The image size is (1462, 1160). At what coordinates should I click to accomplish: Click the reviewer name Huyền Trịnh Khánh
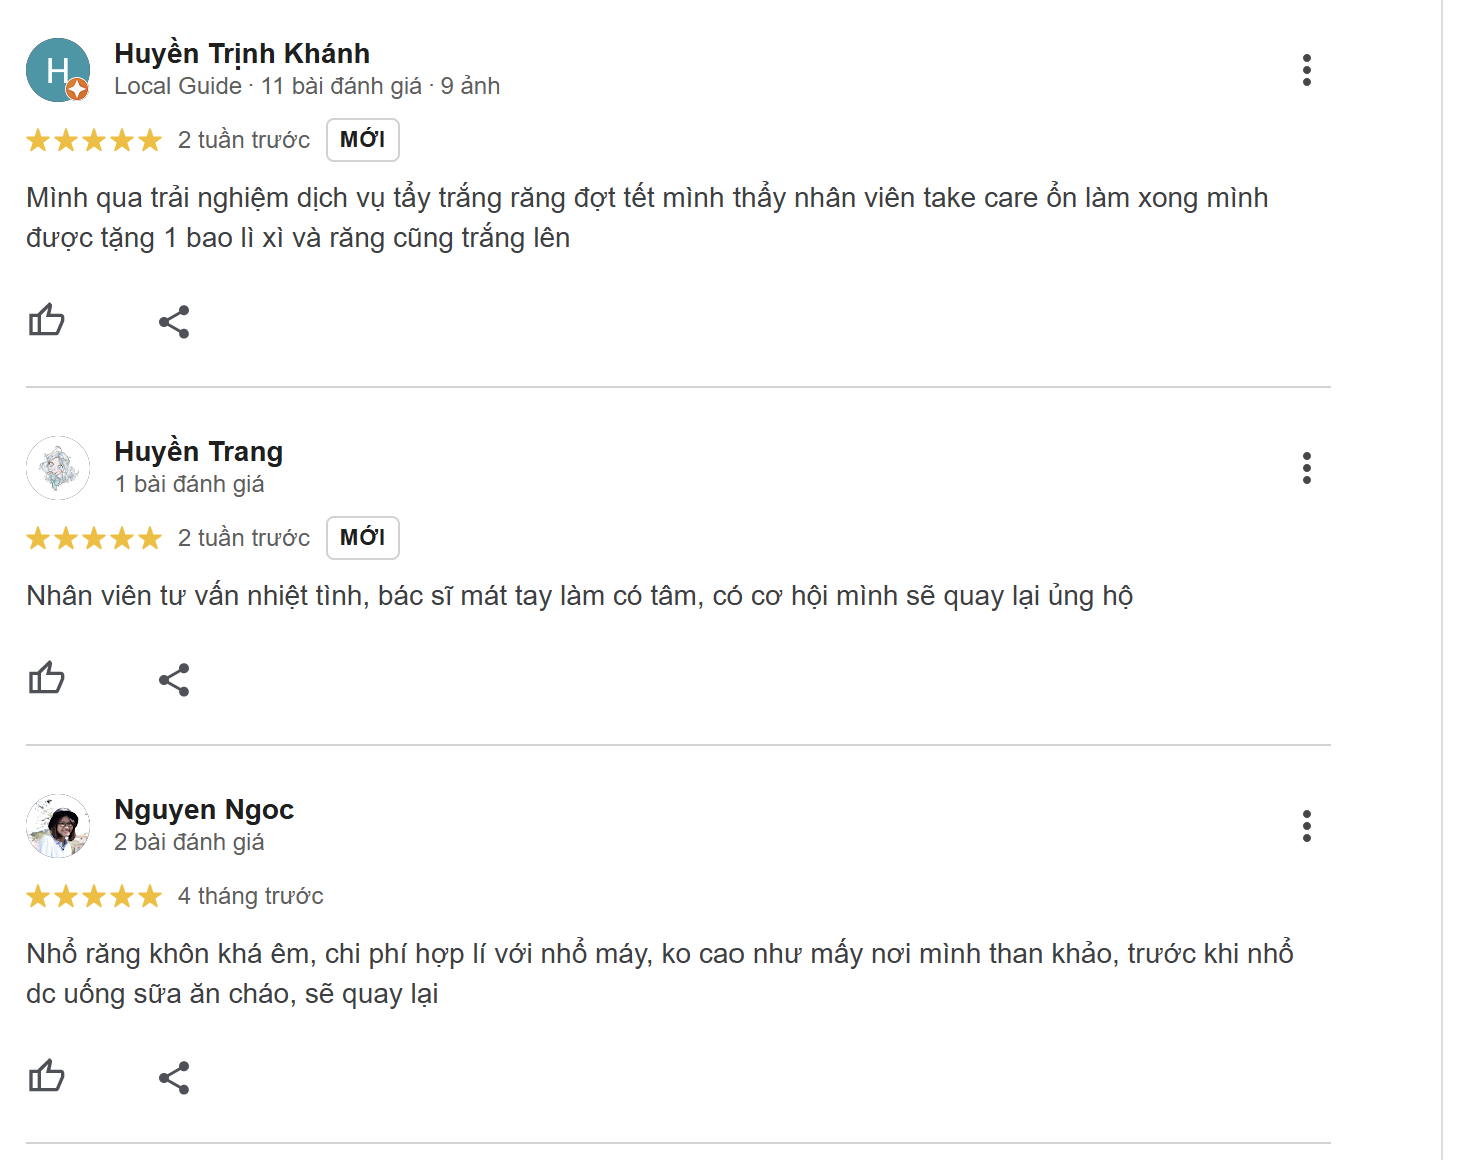(242, 53)
